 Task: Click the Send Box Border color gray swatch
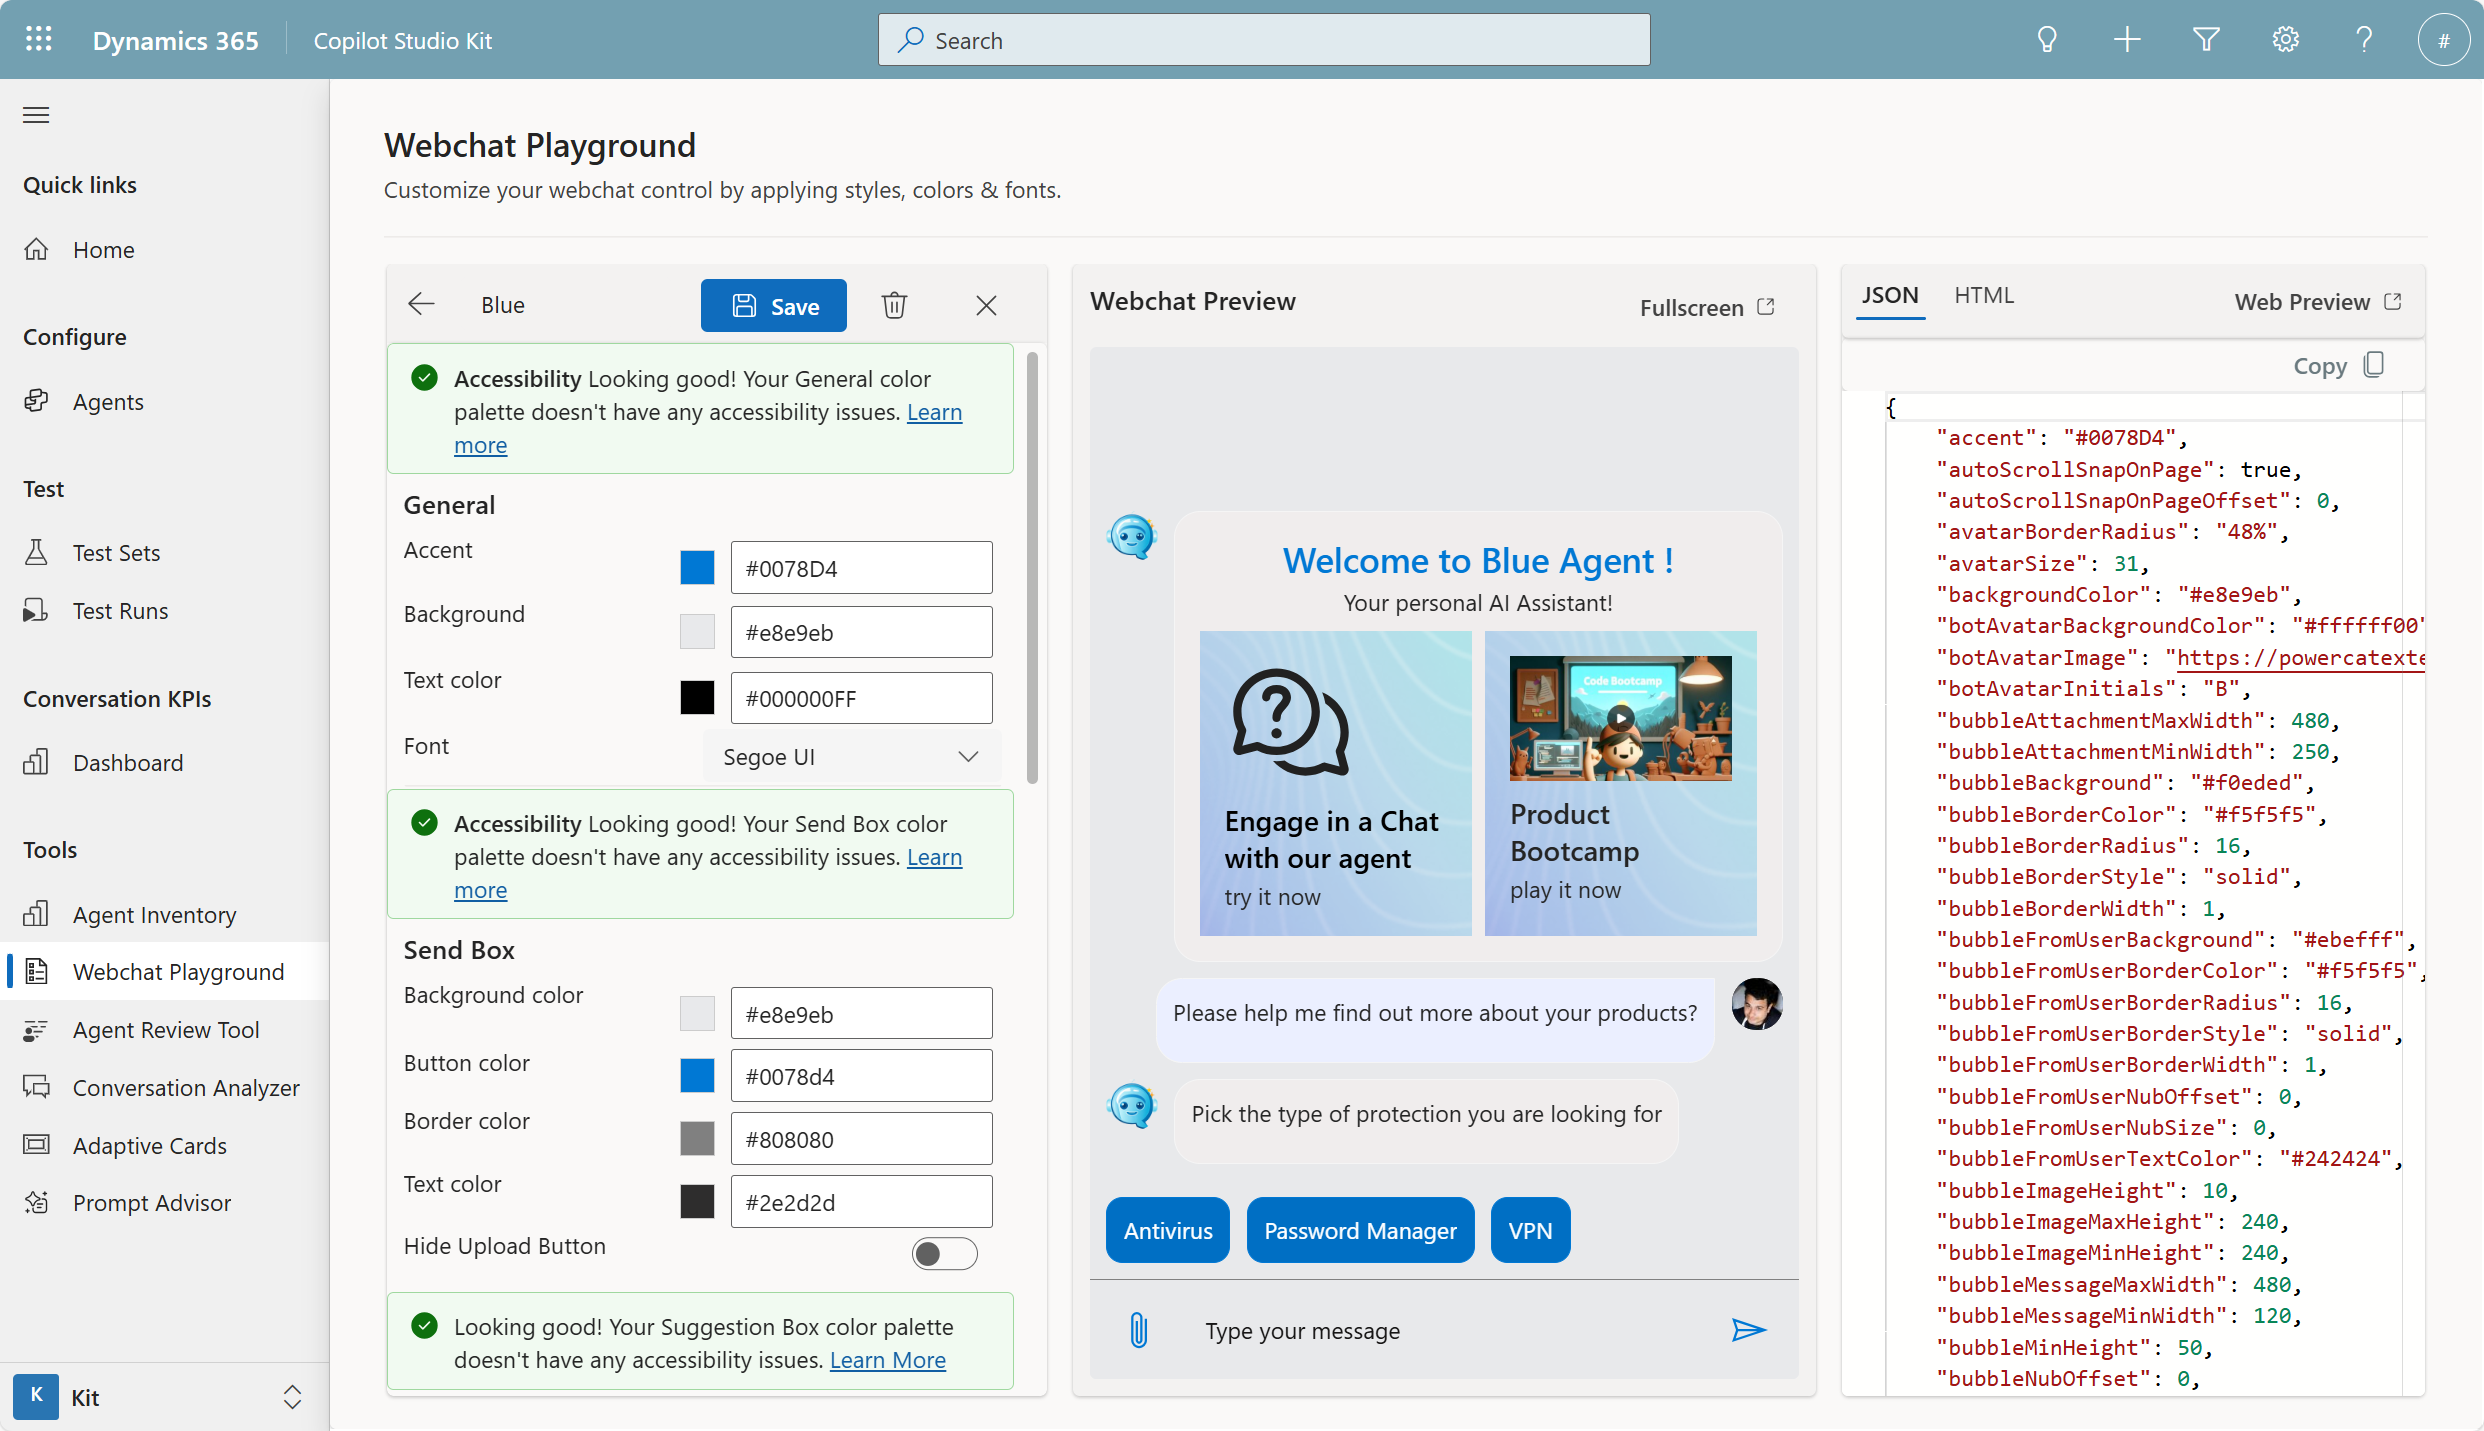tap(697, 1139)
